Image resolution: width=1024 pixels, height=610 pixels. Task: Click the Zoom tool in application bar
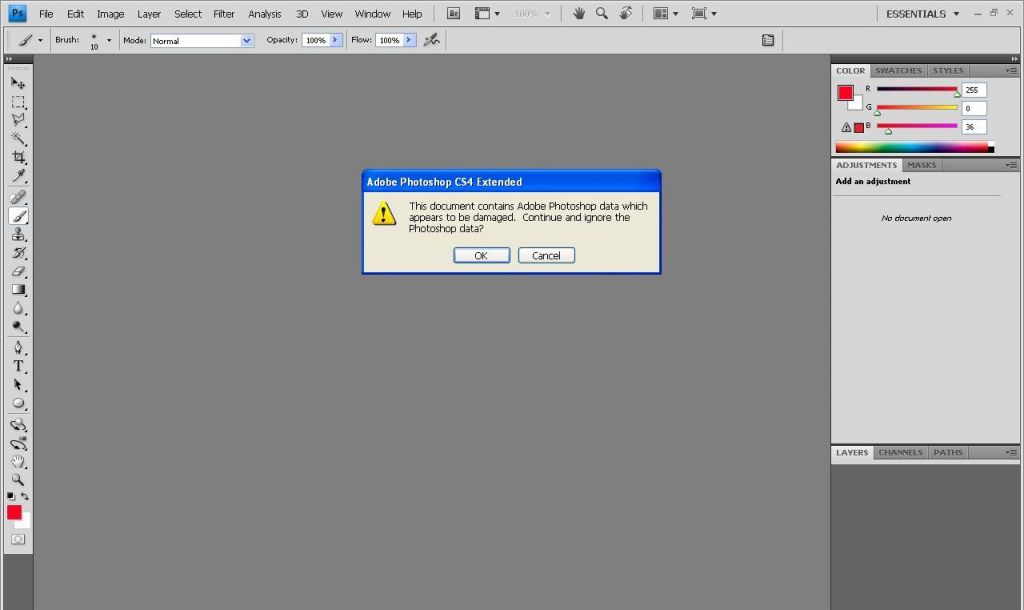pos(601,13)
